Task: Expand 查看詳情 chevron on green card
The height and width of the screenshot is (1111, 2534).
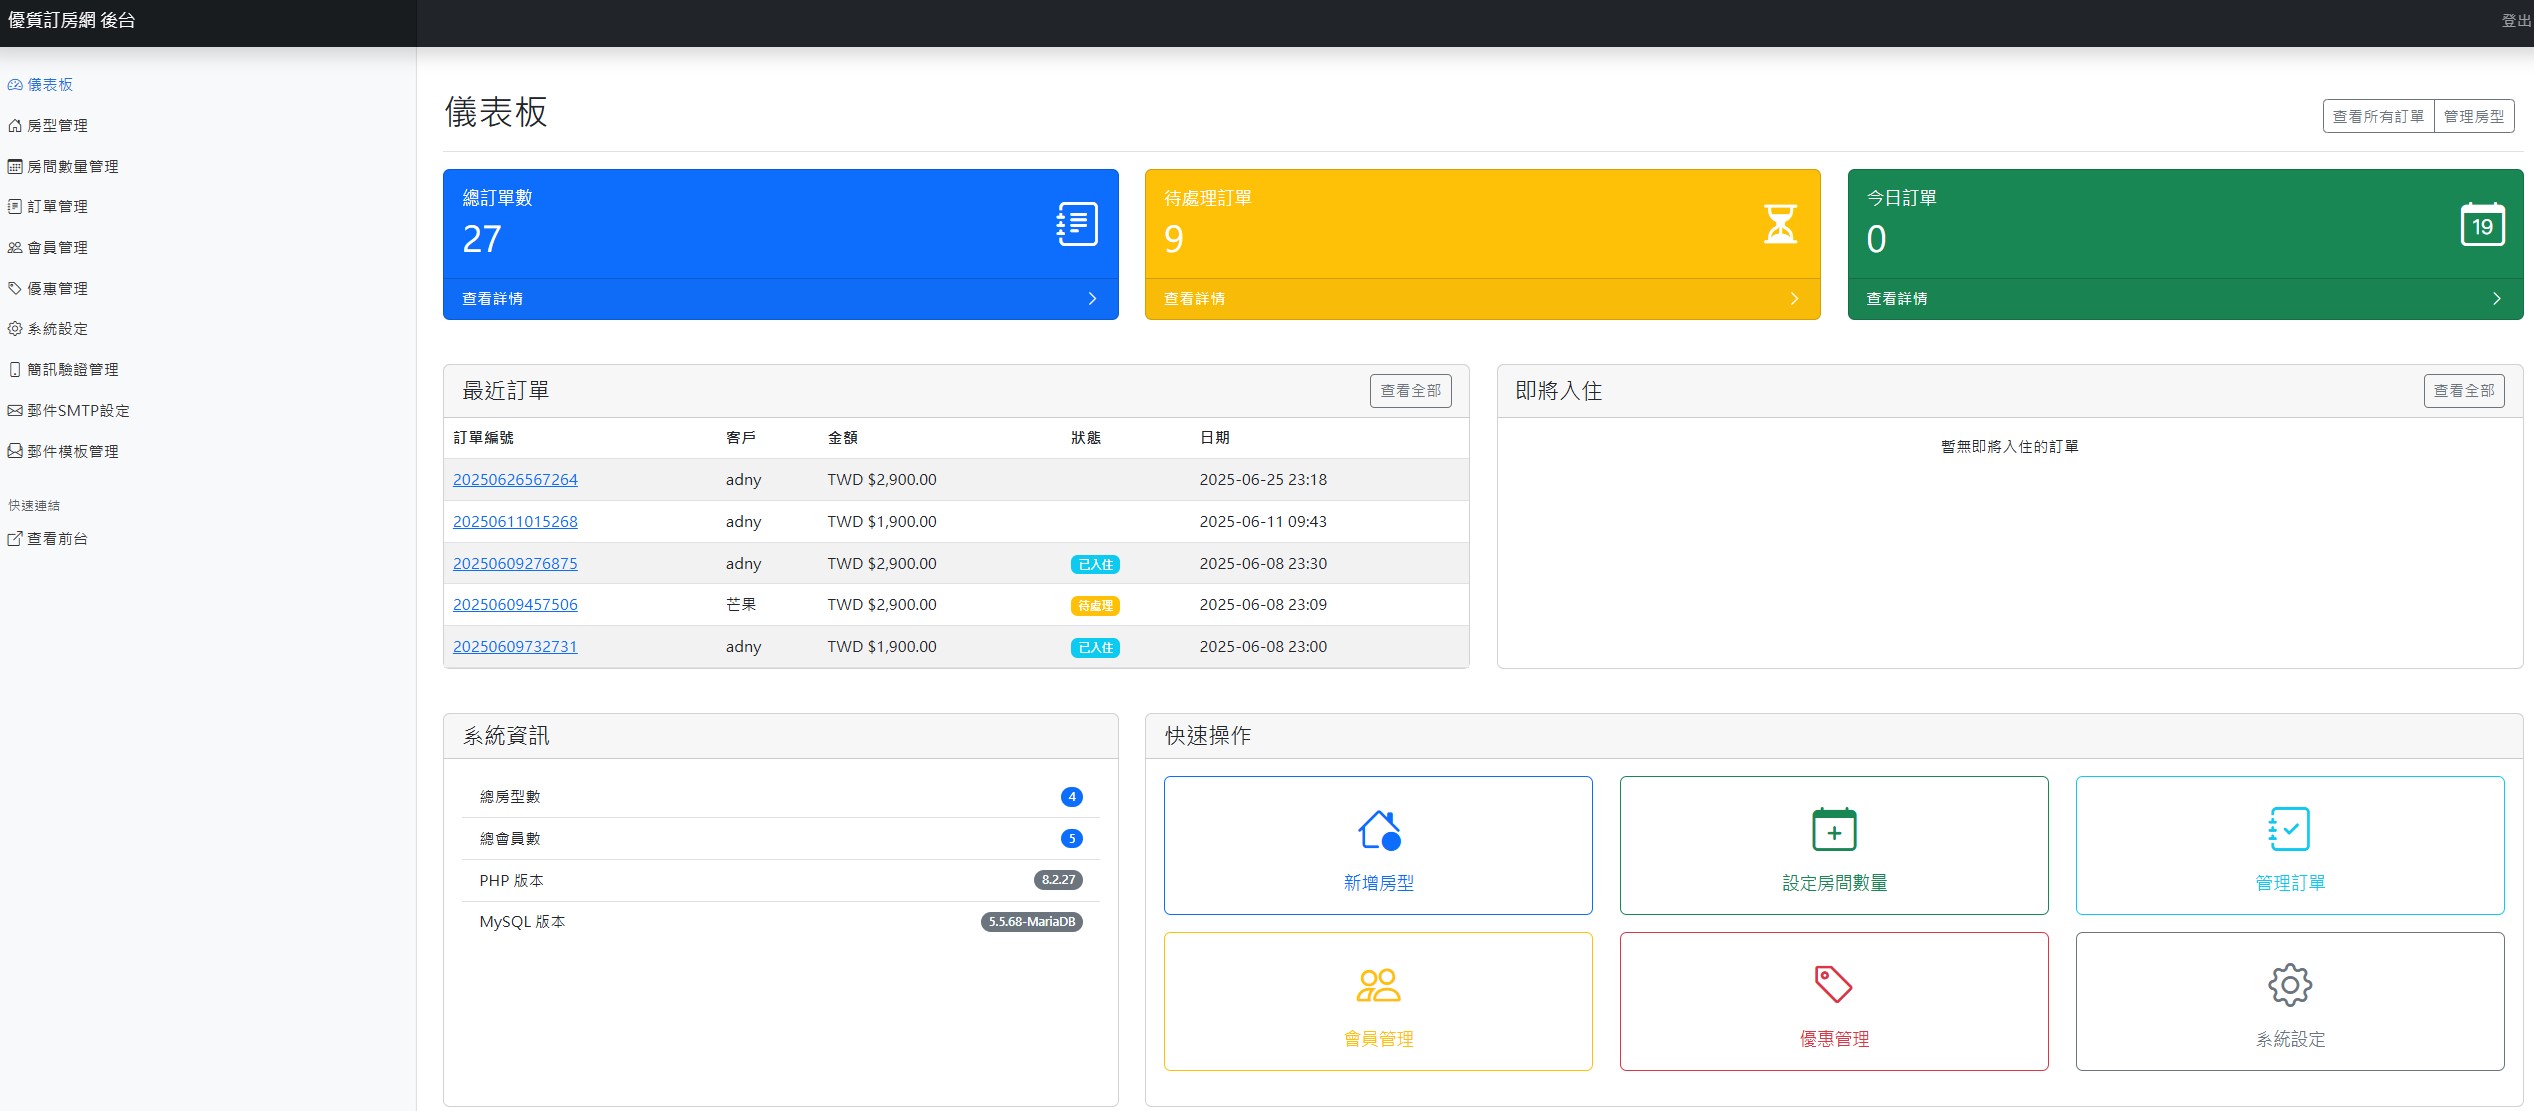Action: (x=2496, y=299)
